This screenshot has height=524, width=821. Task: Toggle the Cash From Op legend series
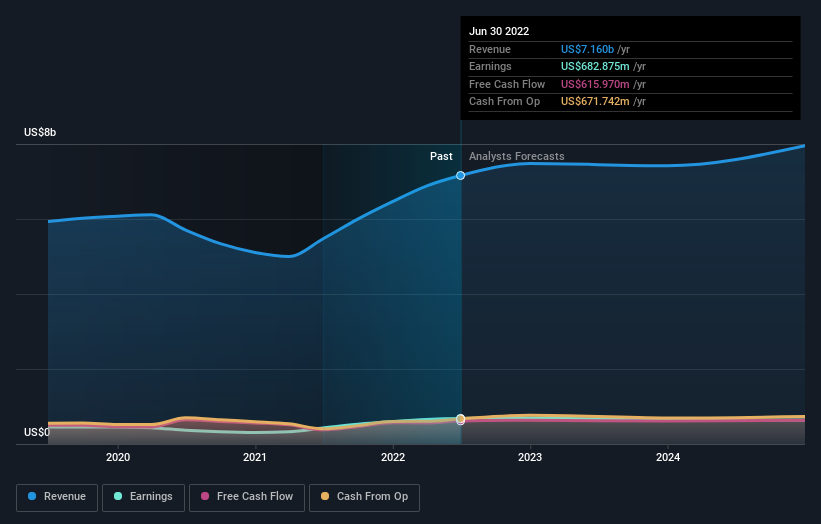pos(364,497)
